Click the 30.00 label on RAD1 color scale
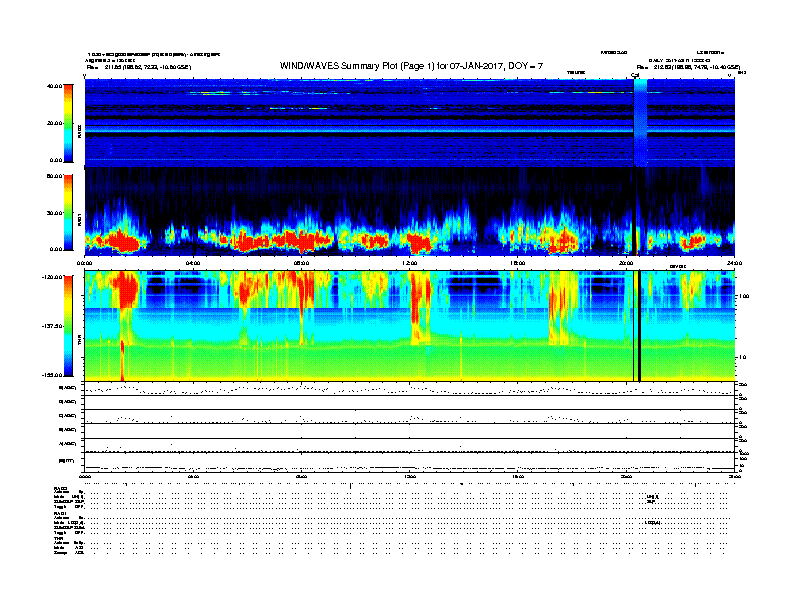Screen dimensions: 792x612 click(x=53, y=213)
